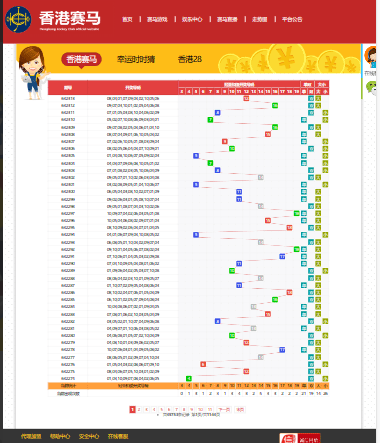This screenshot has height=443, width=380.
Task: Open the 平台公告 announcements menu item
Action: coord(292,19)
